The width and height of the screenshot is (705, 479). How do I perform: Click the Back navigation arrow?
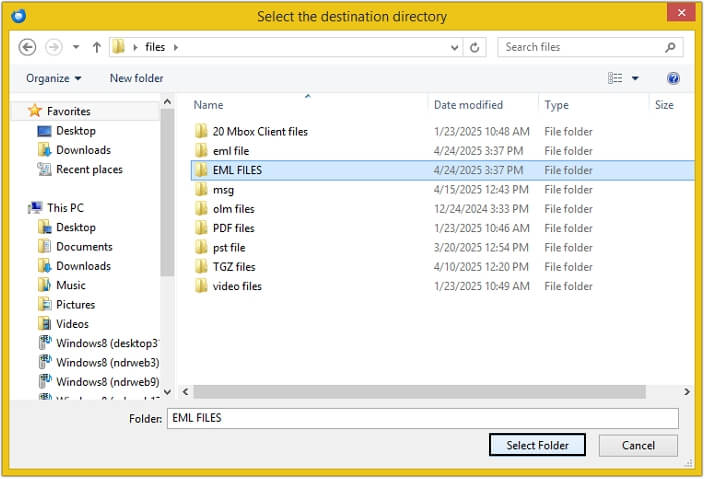[x=28, y=47]
